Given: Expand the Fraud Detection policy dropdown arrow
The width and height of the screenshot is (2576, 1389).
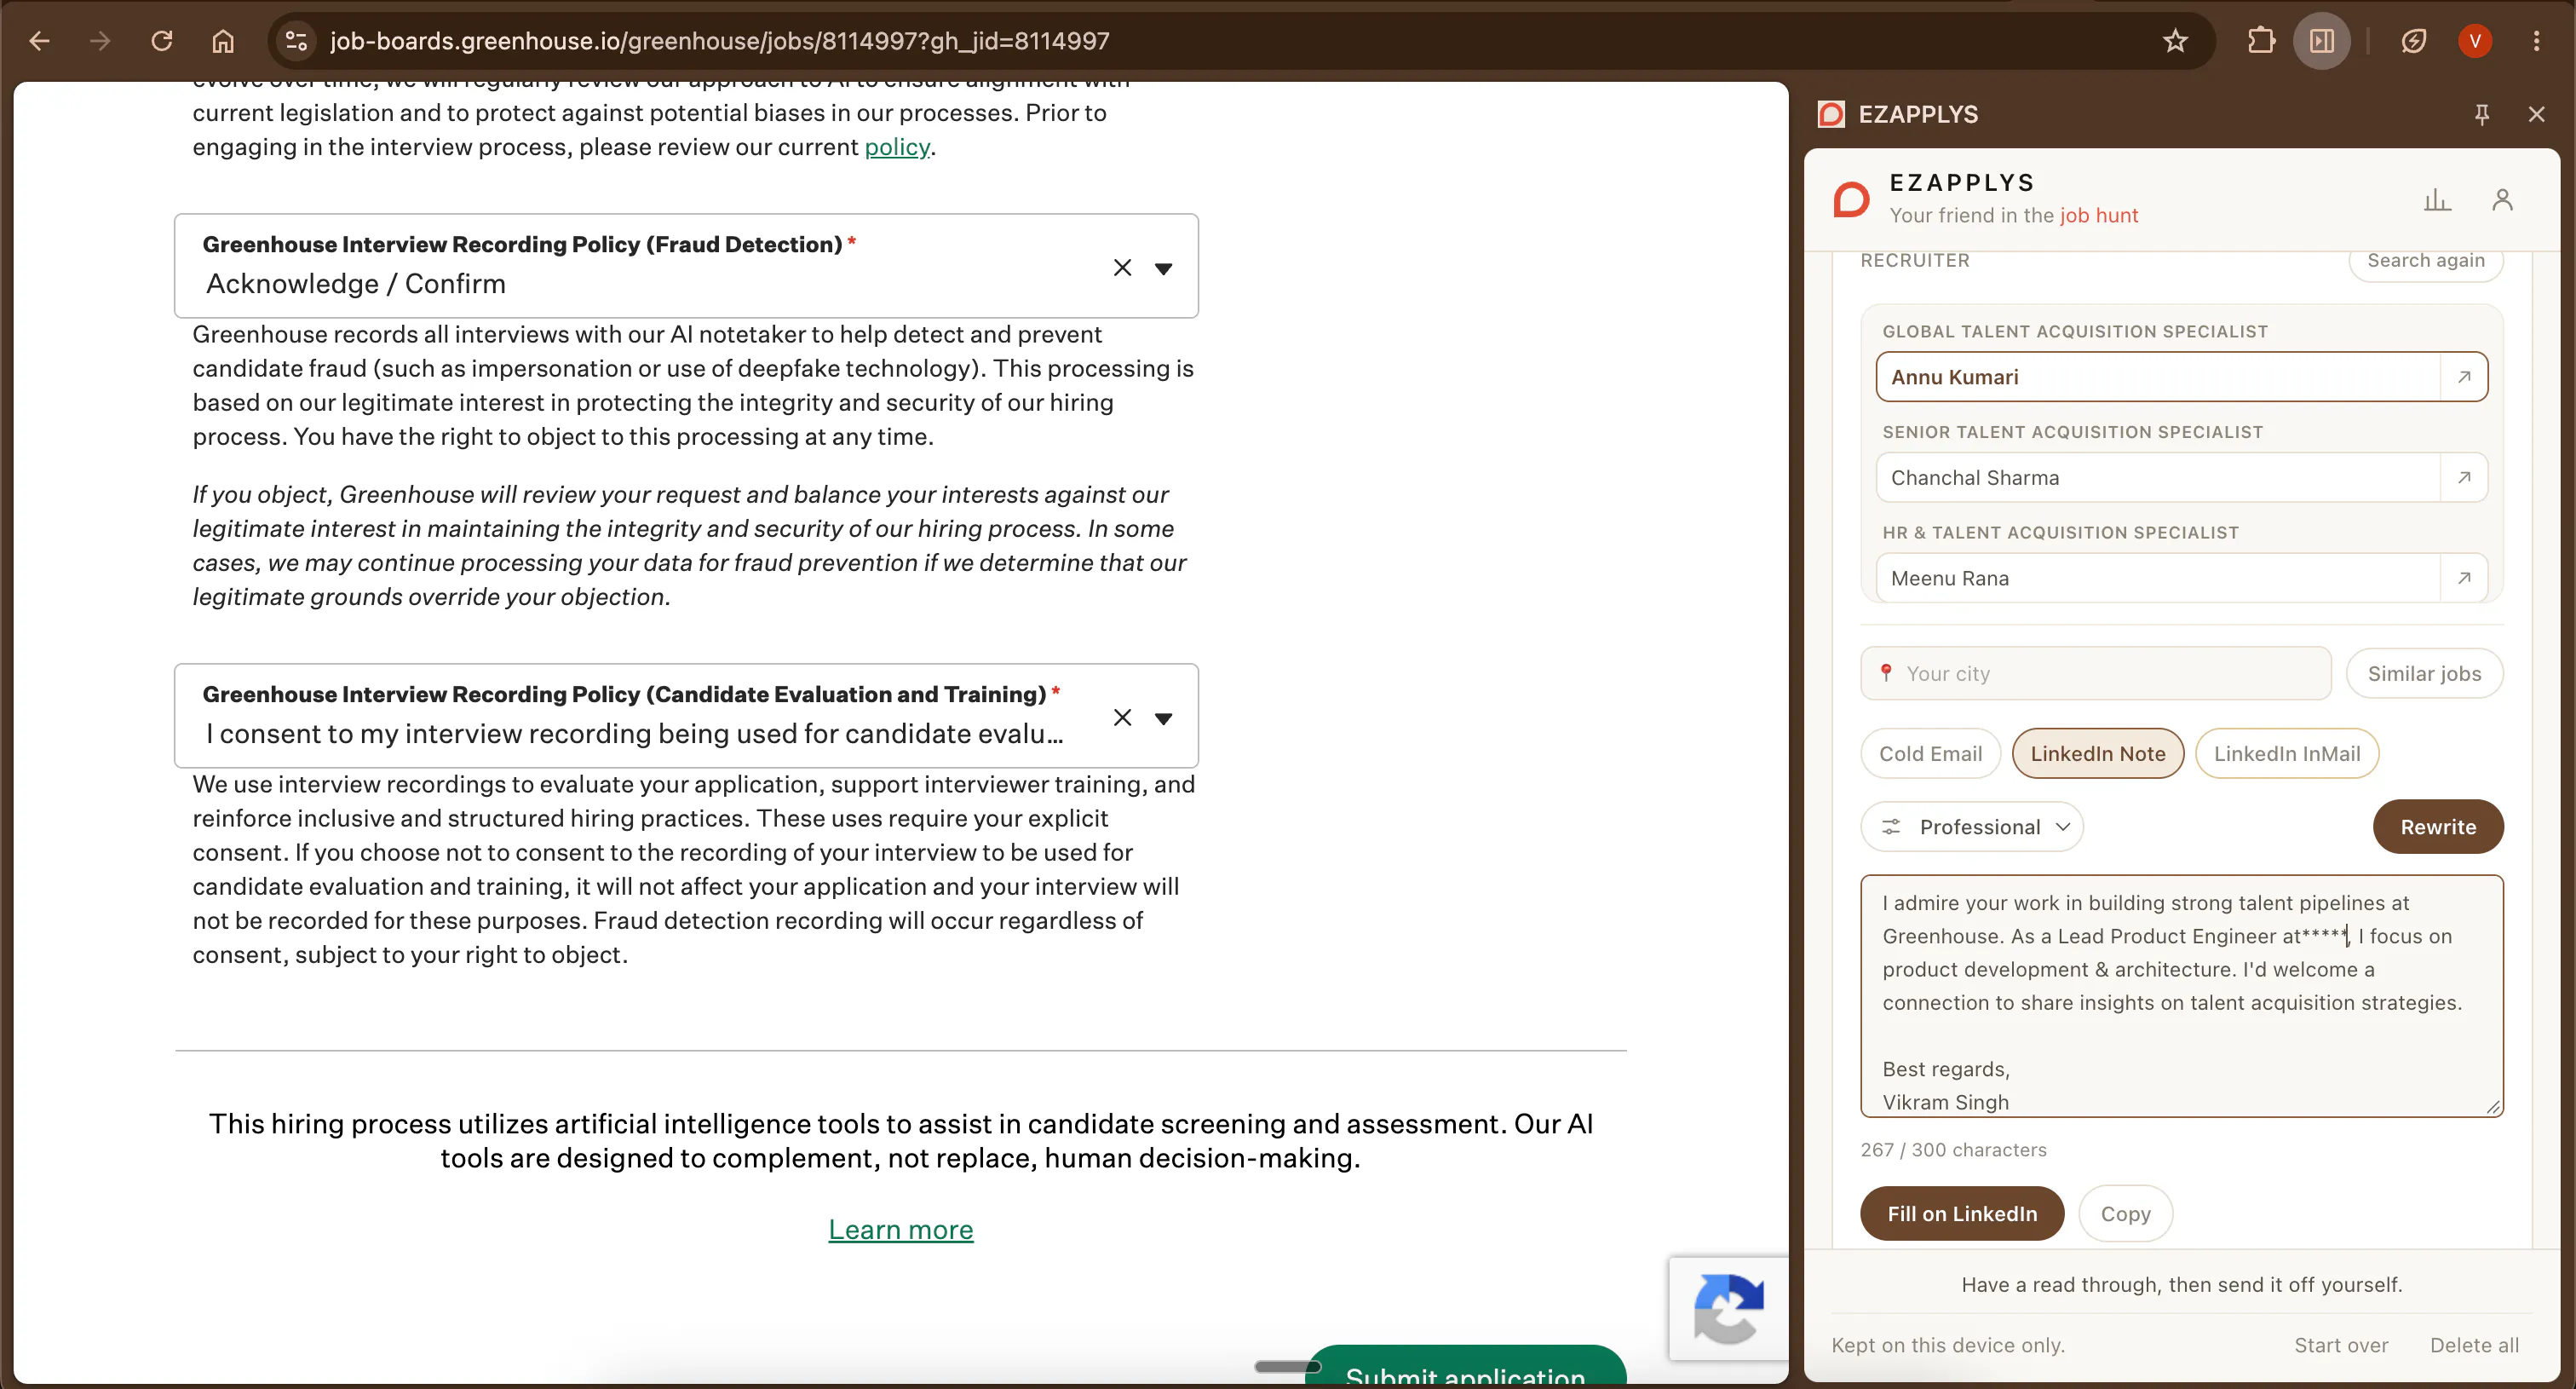Looking at the screenshot, I should [x=1163, y=268].
